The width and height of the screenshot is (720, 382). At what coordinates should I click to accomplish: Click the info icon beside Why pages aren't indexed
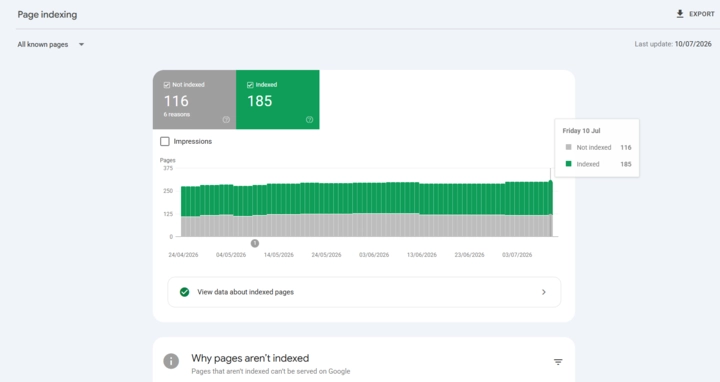pos(171,361)
